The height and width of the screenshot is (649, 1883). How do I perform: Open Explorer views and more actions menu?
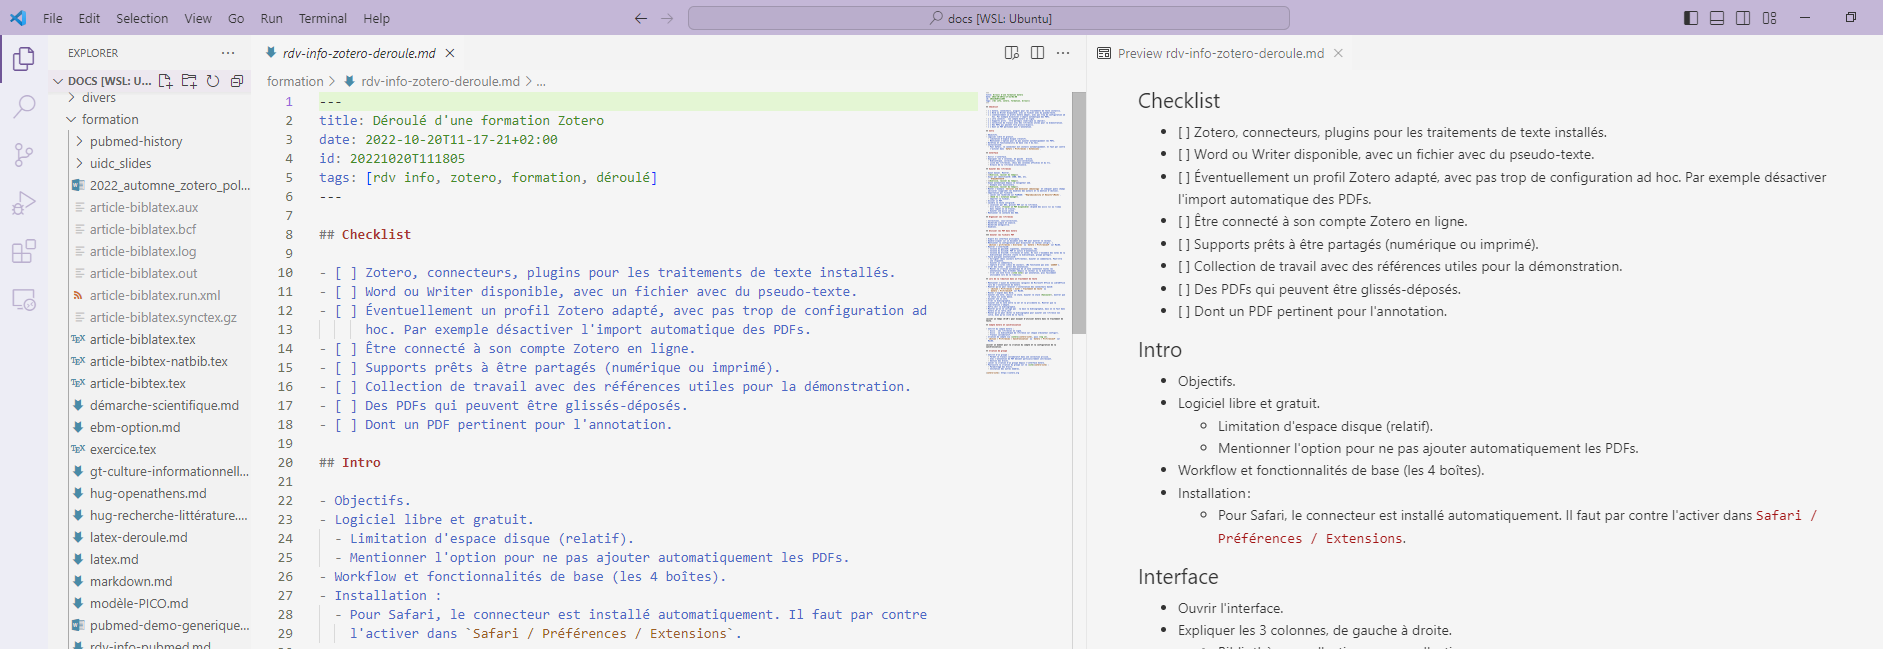[x=228, y=53]
